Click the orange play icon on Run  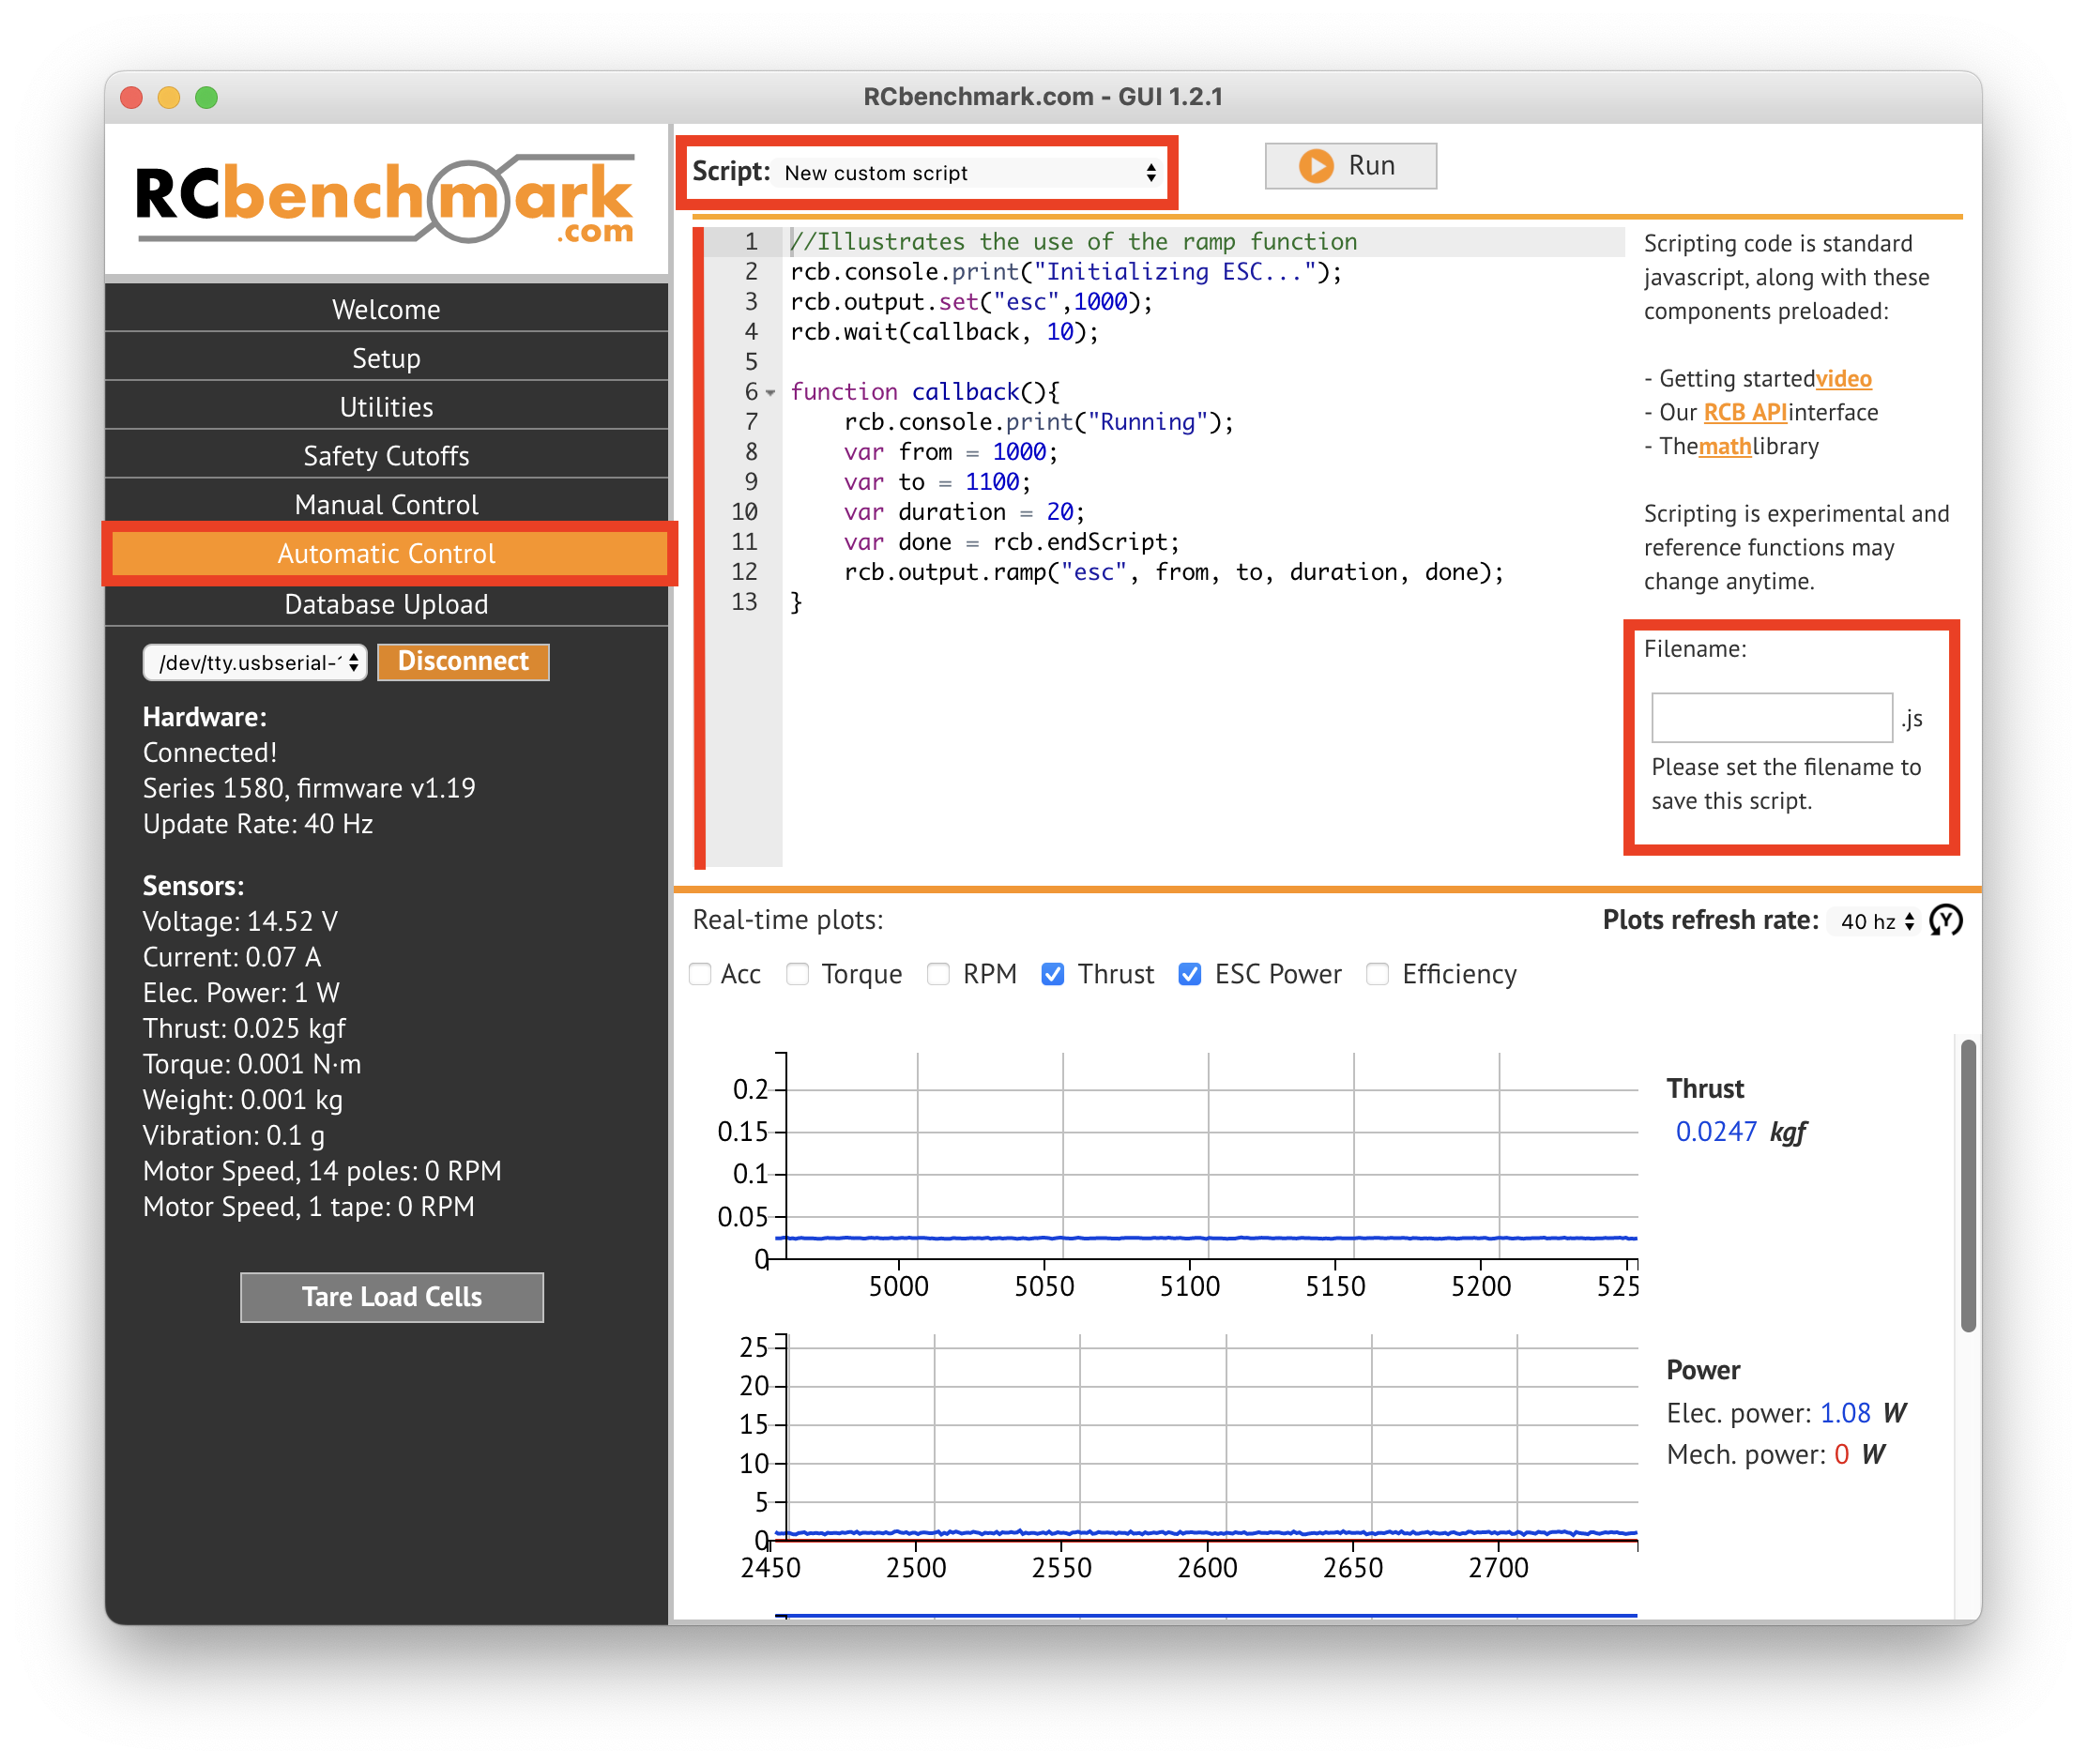point(1315,166)
